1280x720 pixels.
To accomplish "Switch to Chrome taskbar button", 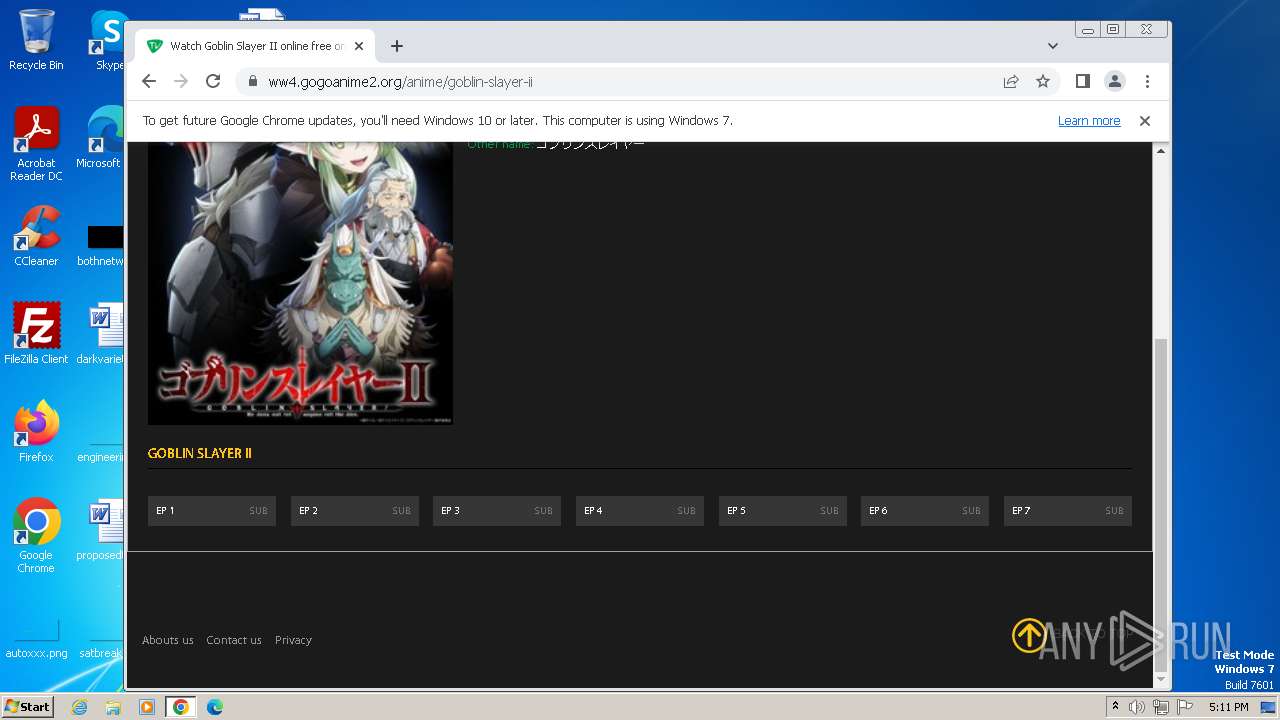I will (x=181, y=707).
